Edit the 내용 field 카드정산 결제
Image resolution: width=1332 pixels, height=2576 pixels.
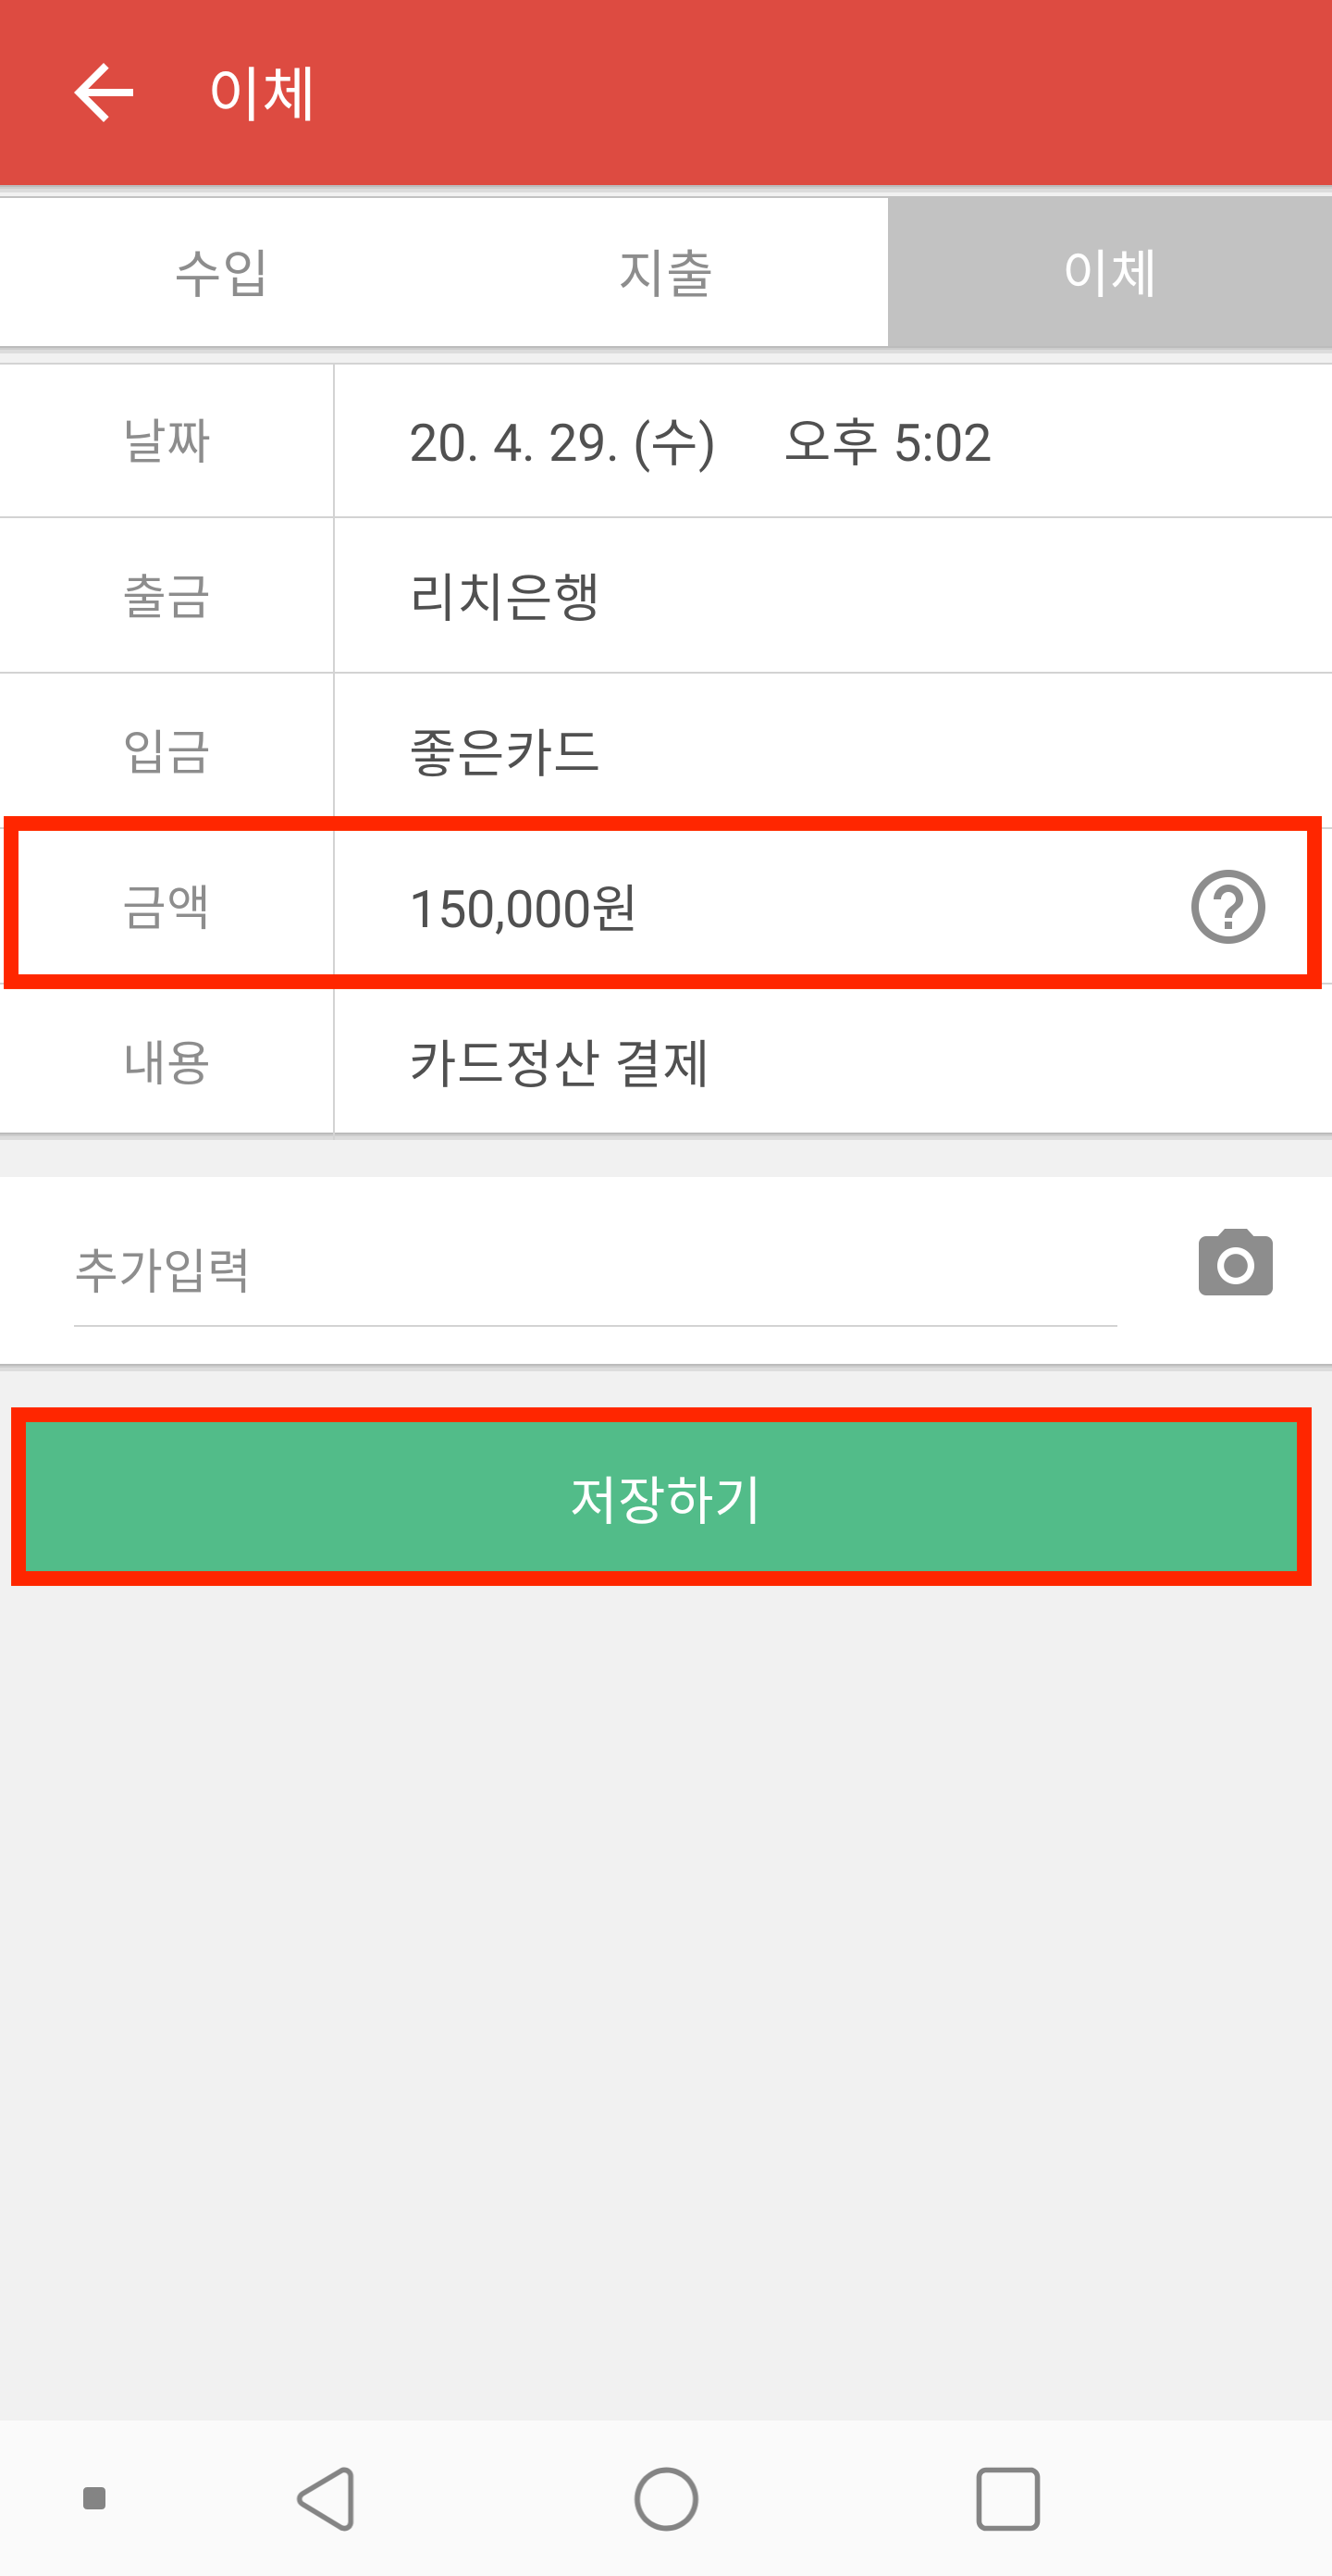[x=833, y=1062]
